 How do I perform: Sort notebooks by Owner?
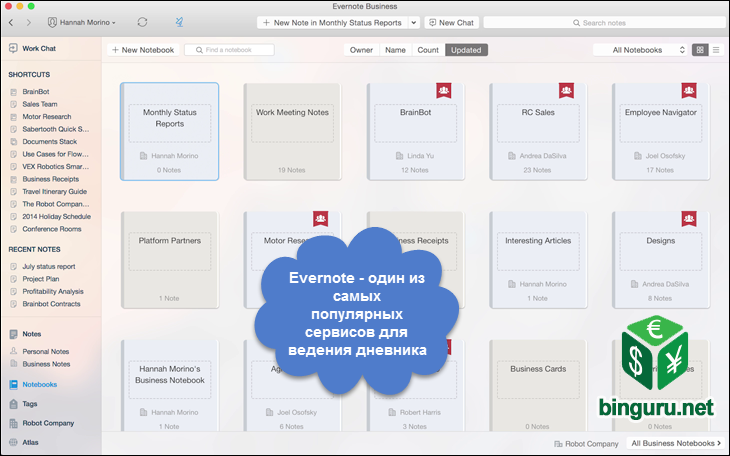[361, 50]
